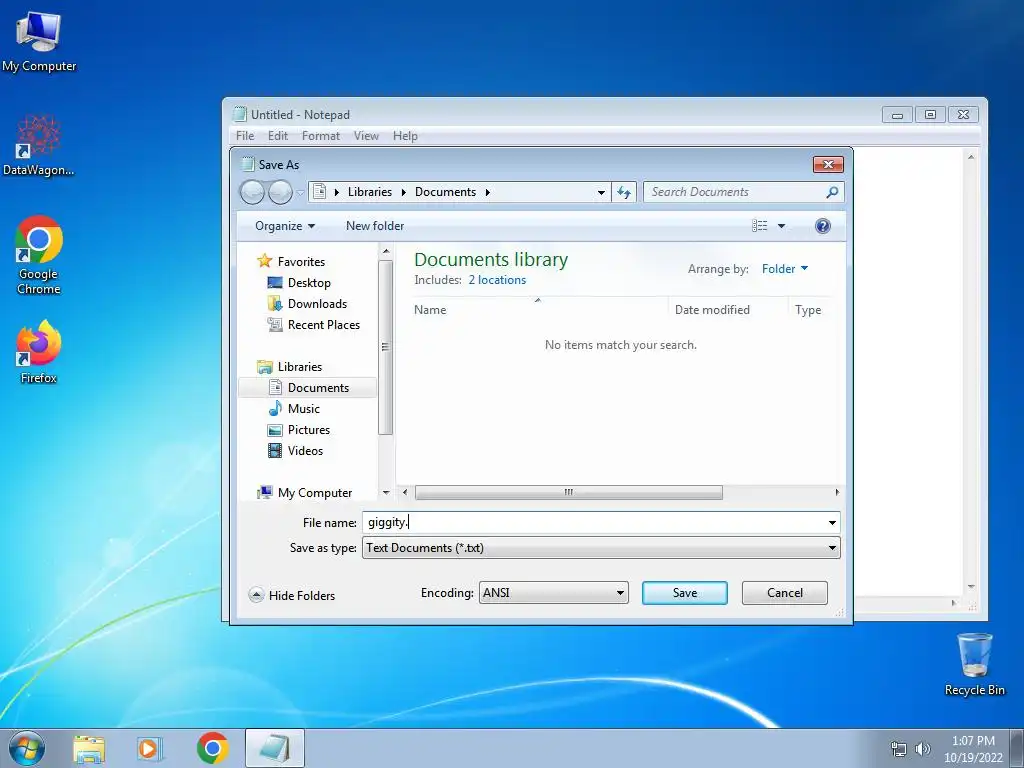Open Windows Explorer from the taskbar
The height and width of the screenshot is (768, 1024).
[89, 748]
